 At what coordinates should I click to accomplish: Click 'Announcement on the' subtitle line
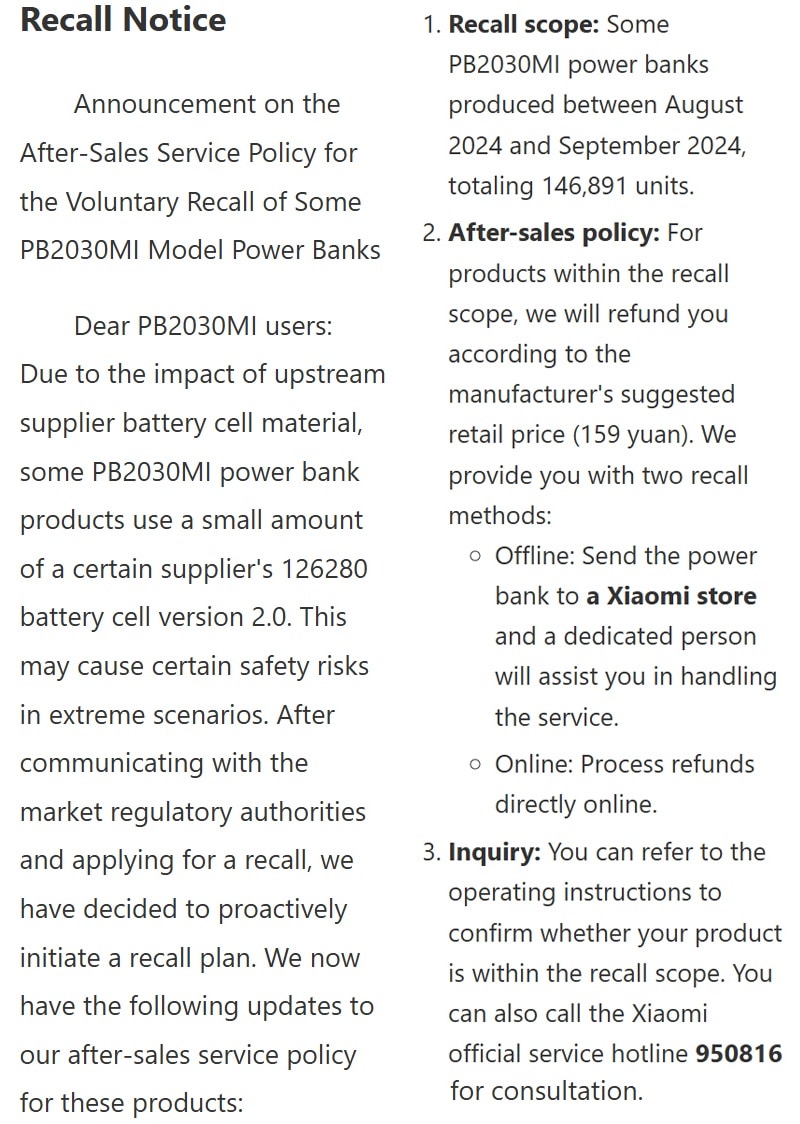point(207,105)
